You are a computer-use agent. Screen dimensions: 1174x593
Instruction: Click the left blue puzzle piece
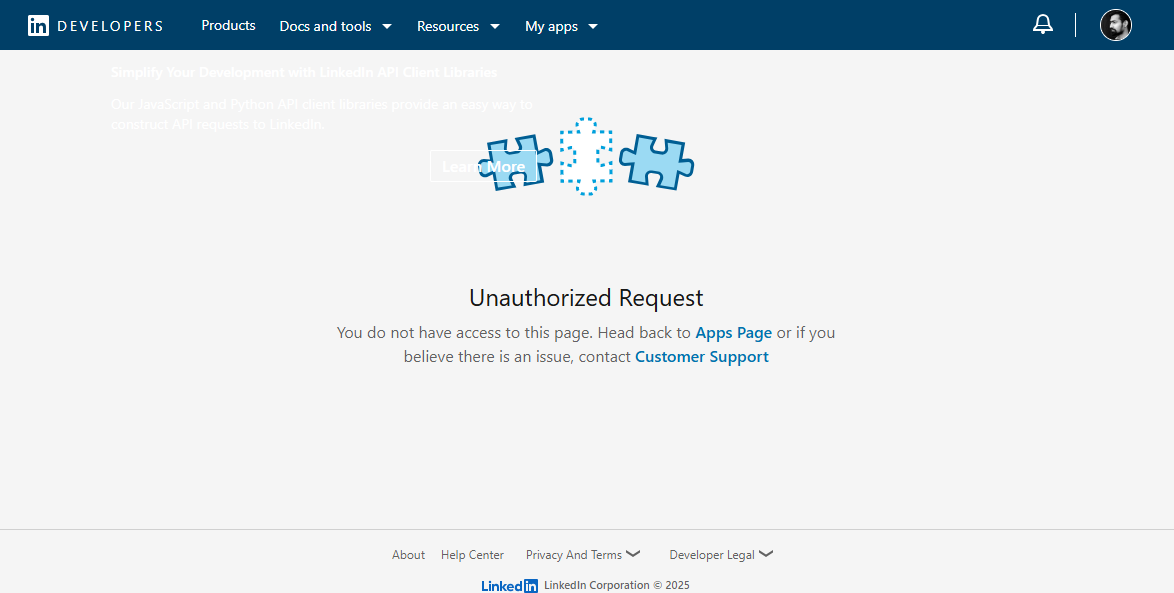(518, 164)
